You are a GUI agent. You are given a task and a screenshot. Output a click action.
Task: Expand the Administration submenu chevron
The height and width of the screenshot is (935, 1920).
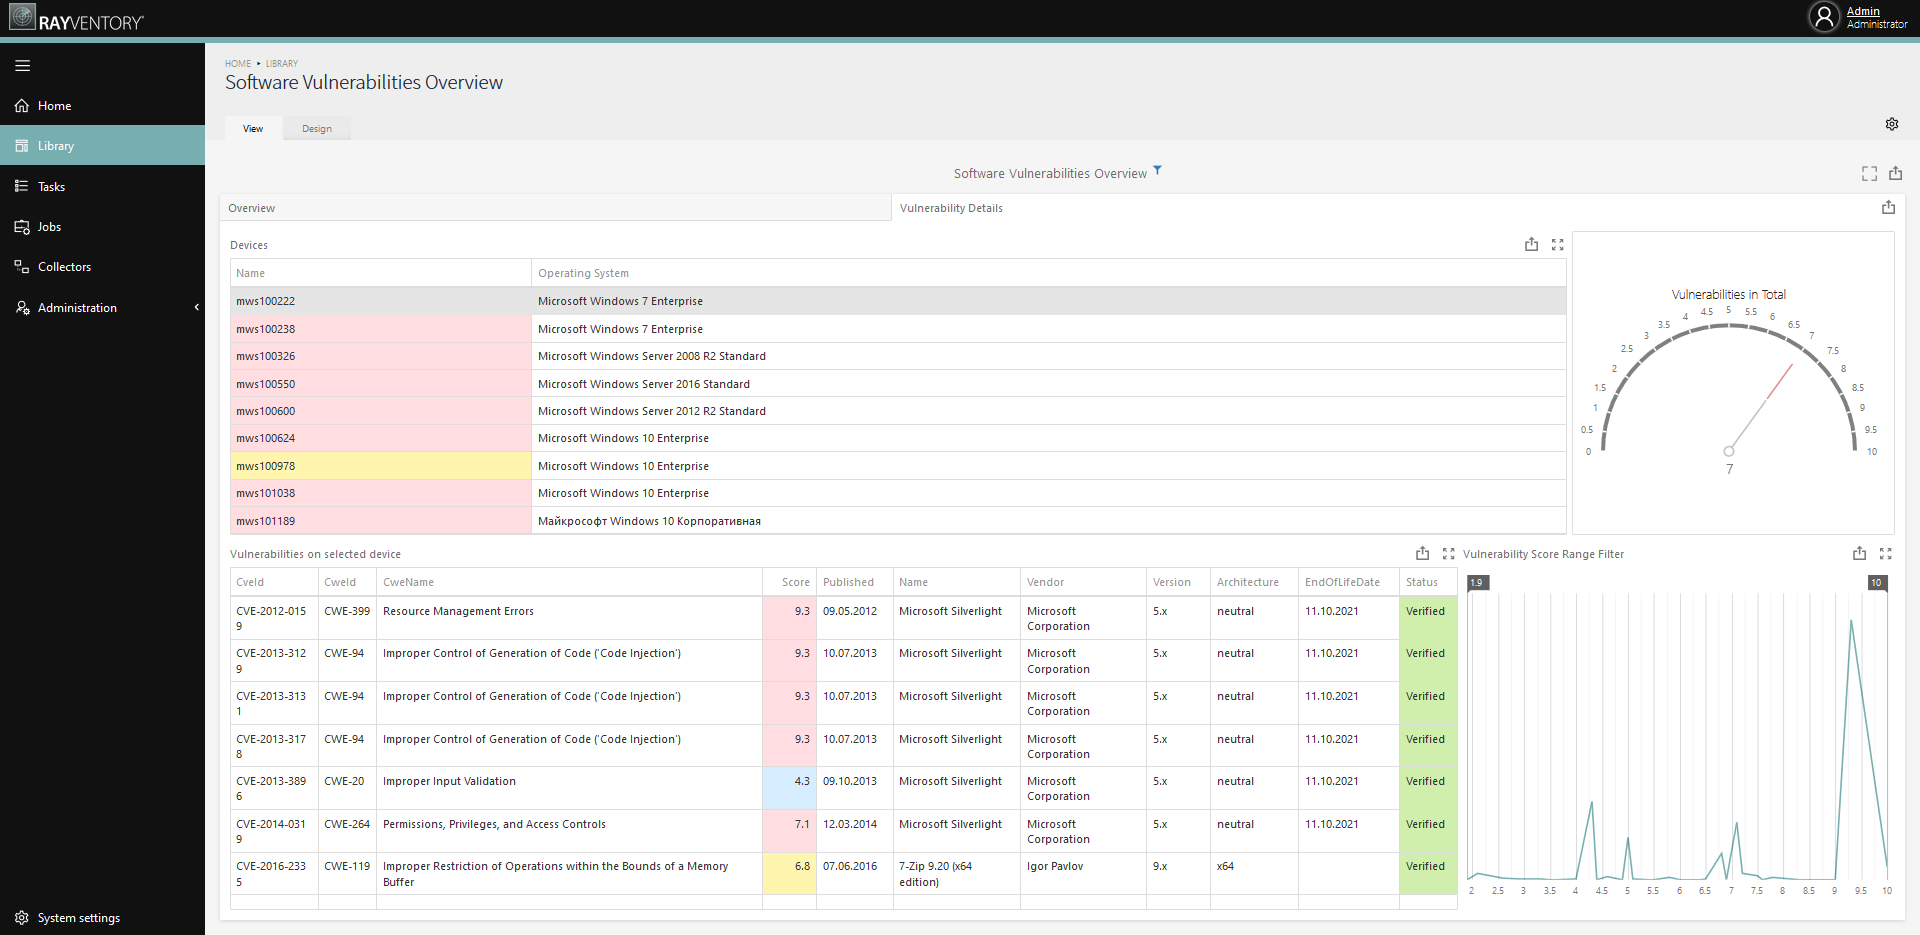click(196, 308)
